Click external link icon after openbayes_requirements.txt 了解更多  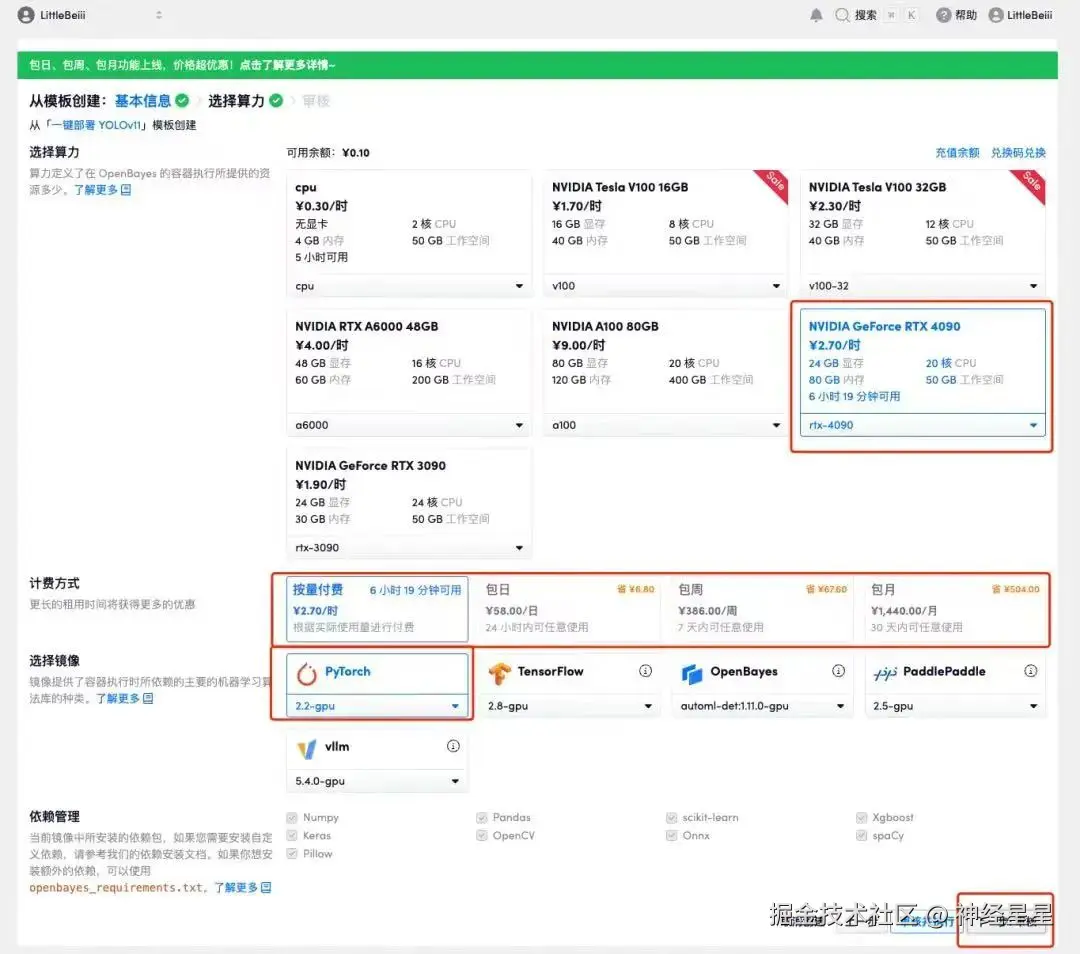pyautogui.click(x=266, y=887)
